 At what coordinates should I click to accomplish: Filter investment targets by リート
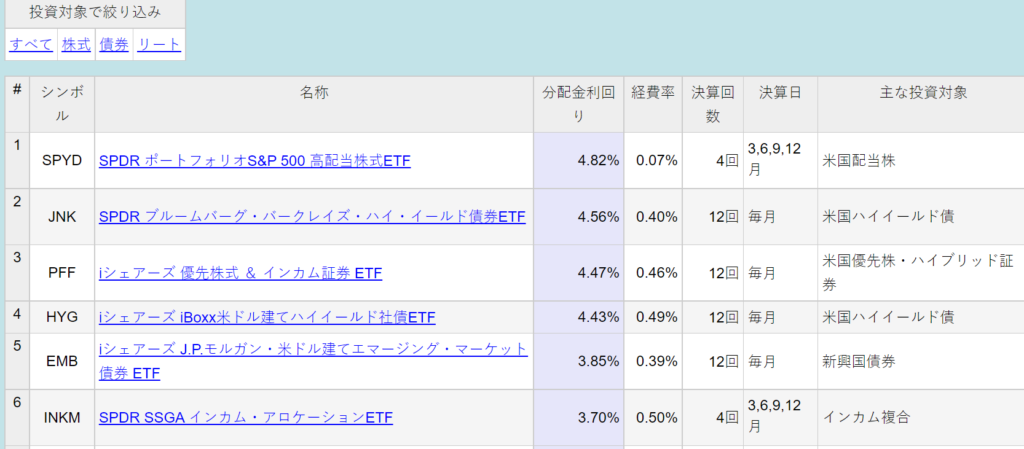(159, 45)
